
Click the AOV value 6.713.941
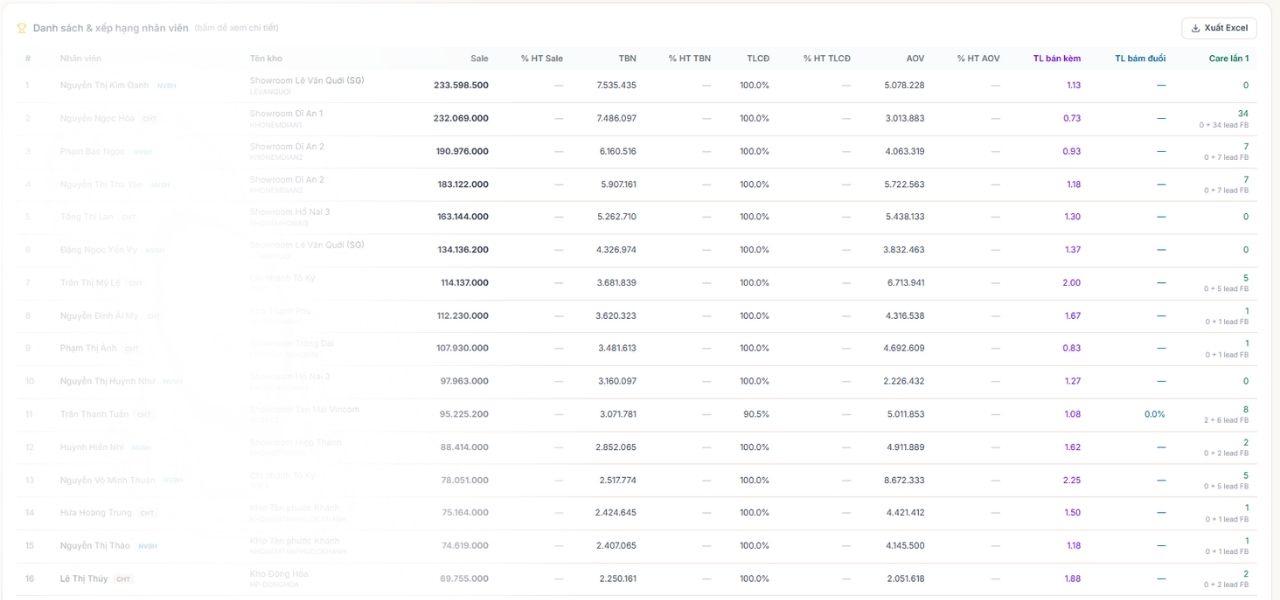tap(905, 283)
